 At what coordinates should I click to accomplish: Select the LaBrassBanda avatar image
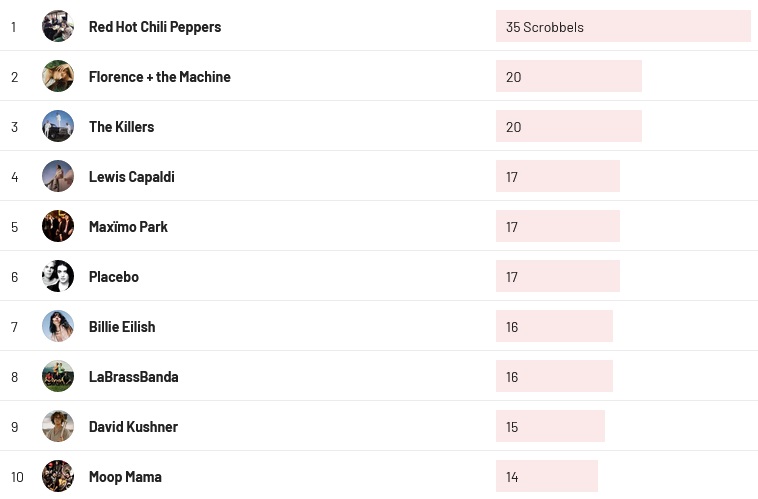click(x=58, y=377)
